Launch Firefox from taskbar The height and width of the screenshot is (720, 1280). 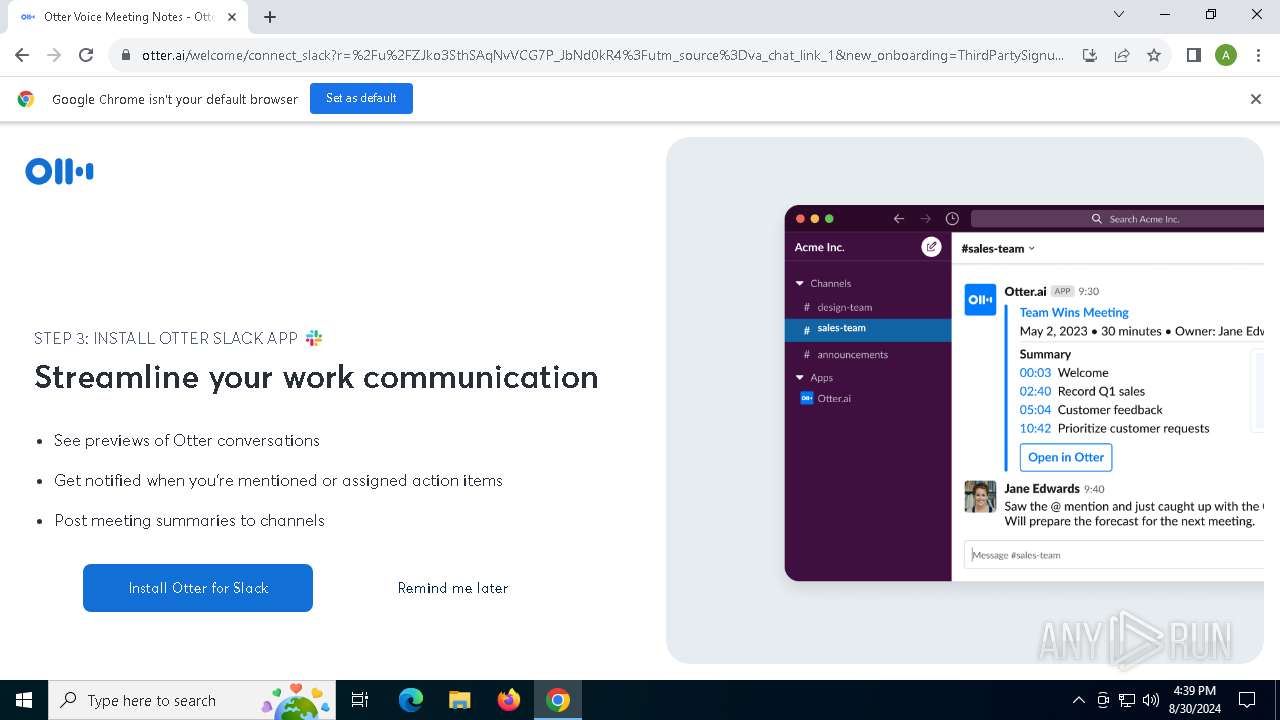[x=509, y=700]
